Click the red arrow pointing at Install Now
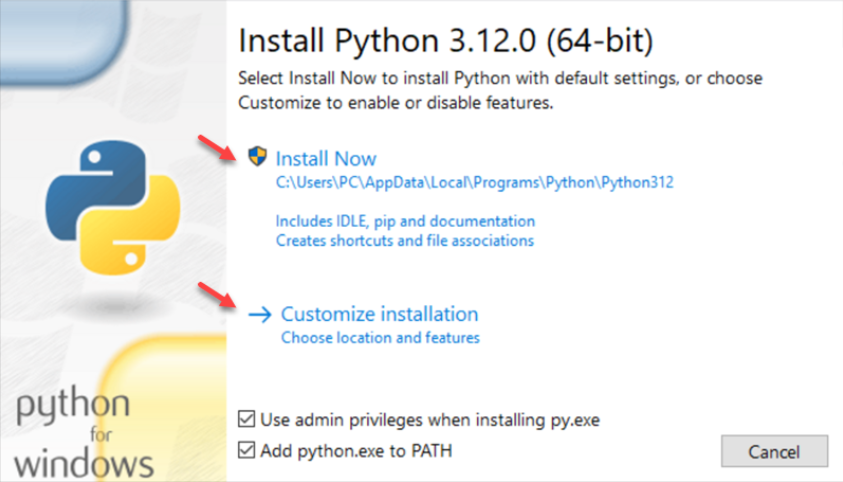This screenshot has height=482, width=843. point(219,148)
